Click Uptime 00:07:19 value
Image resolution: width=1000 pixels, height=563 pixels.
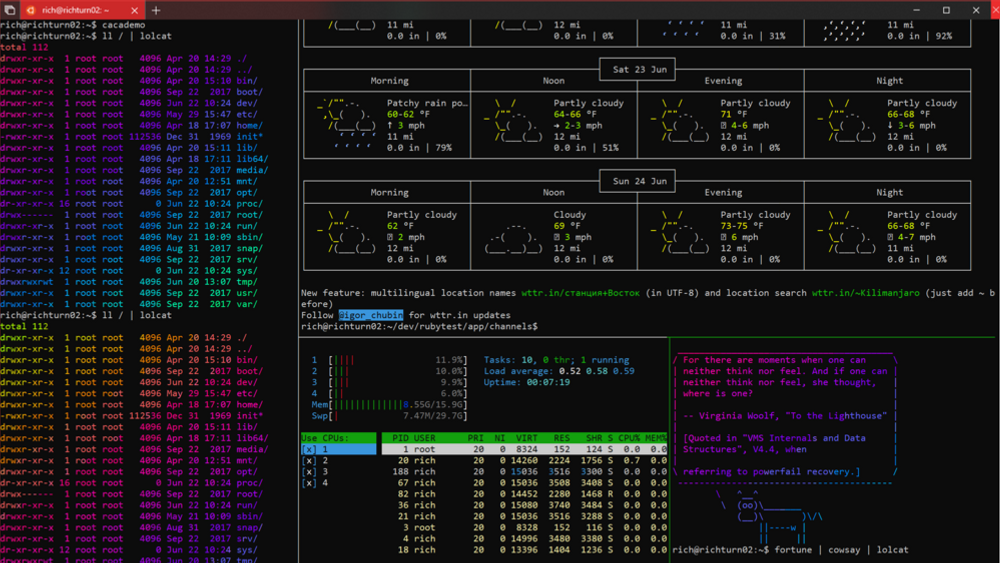click(x=548, y=383)
